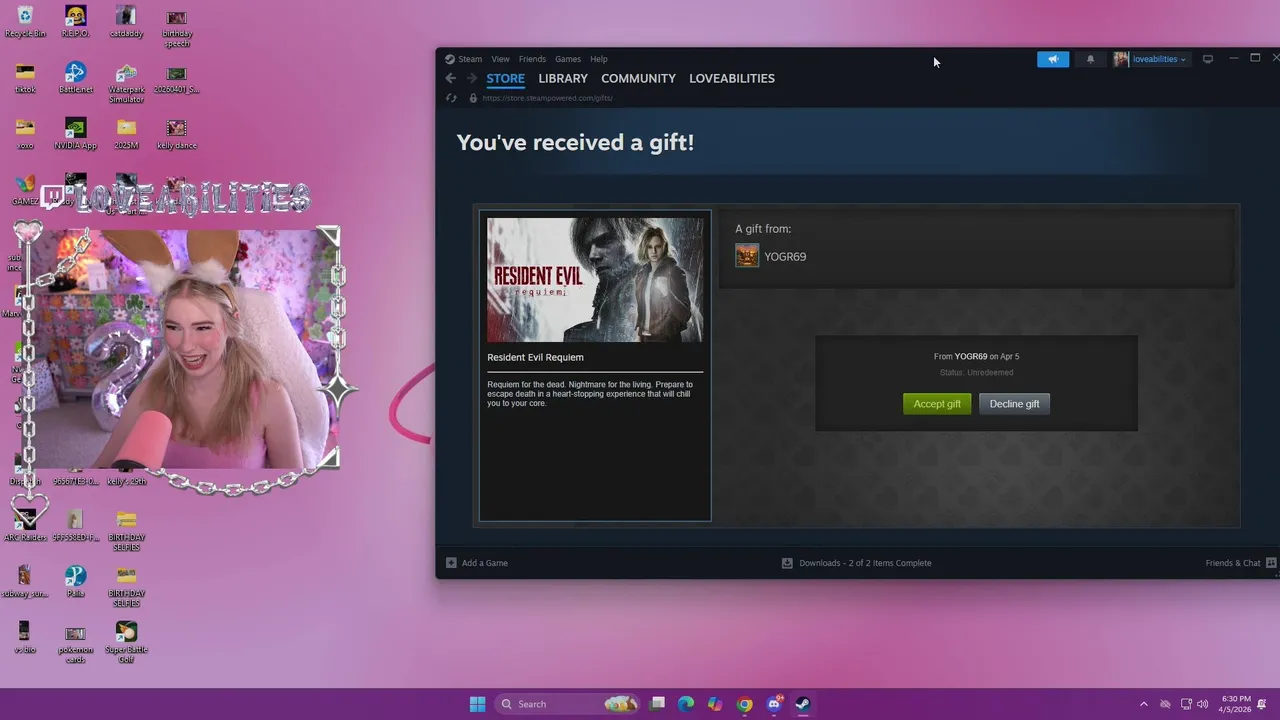Open the Games menu in Steam
This screenshot has width=1280, height=720.
click(x=568, y=59)
